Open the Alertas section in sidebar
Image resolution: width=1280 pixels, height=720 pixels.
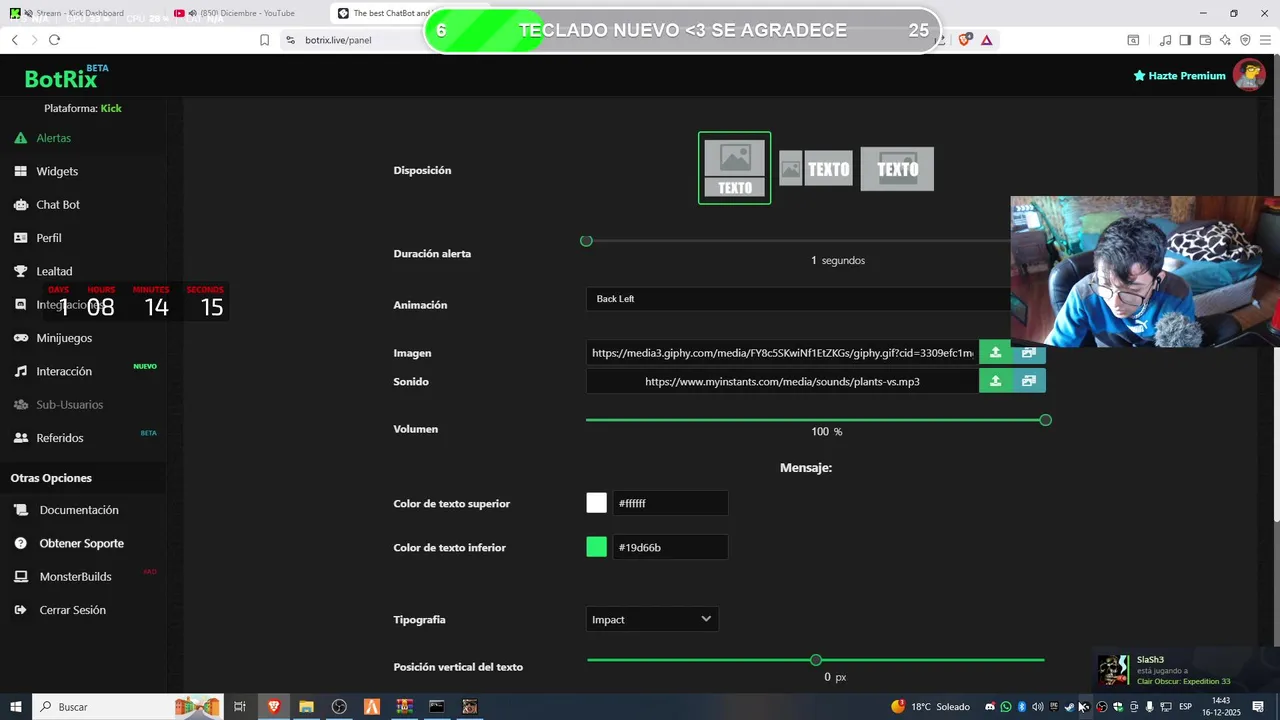click(53, 138)
